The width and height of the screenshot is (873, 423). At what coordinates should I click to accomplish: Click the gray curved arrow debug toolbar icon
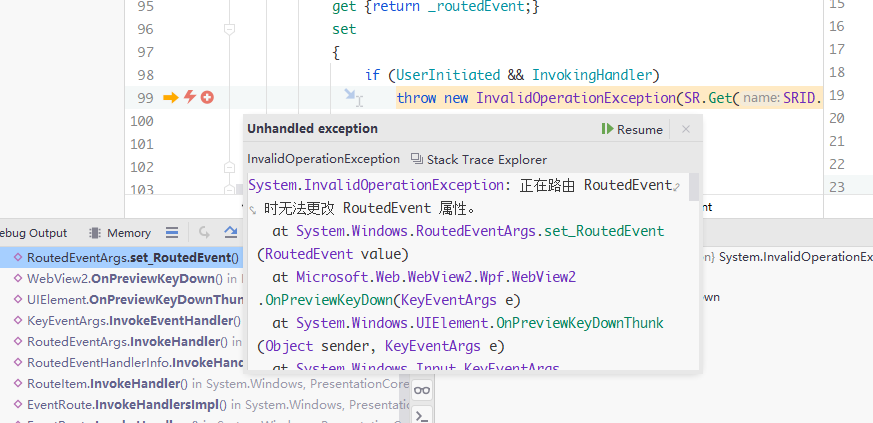(204, 232)
